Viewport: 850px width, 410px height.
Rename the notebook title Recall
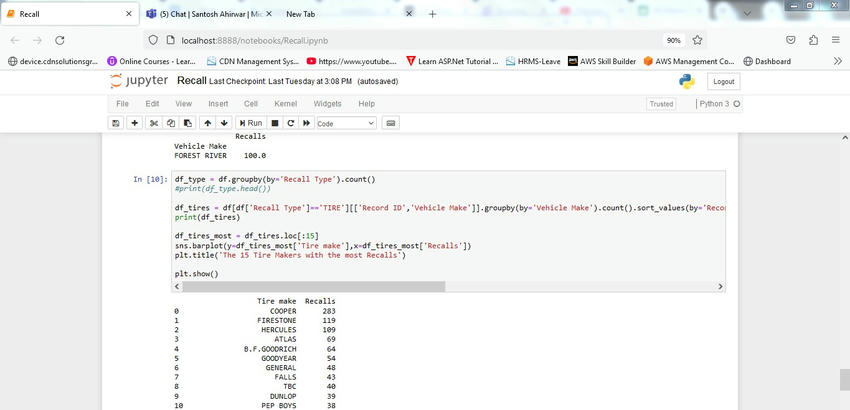click(x=191, y=81)
